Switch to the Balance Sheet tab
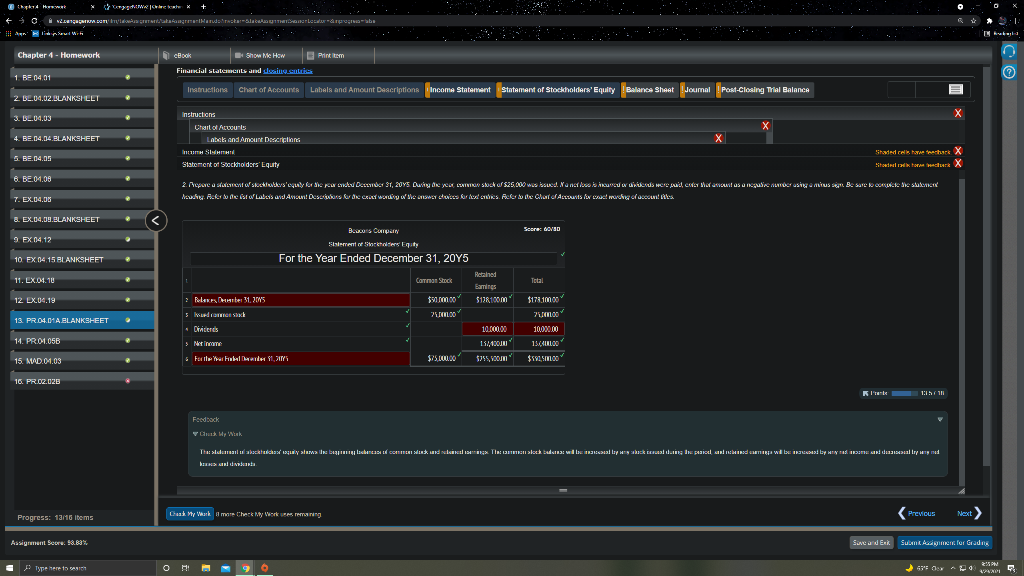Viewport: 1024px width, 576px height. [649, 90]
